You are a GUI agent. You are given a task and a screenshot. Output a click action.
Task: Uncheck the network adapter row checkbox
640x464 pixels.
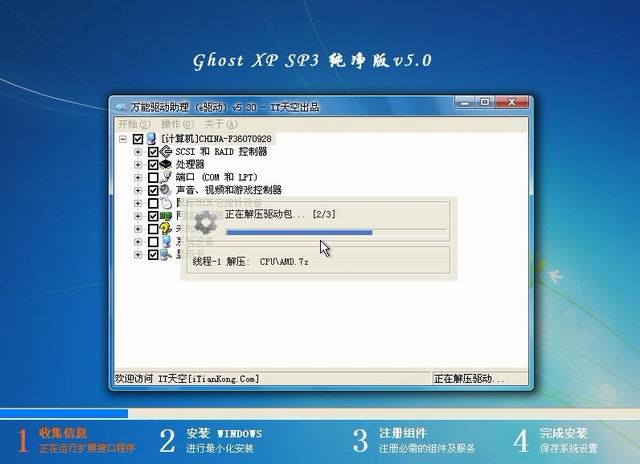pyautogui.click(x=153, y=216)
